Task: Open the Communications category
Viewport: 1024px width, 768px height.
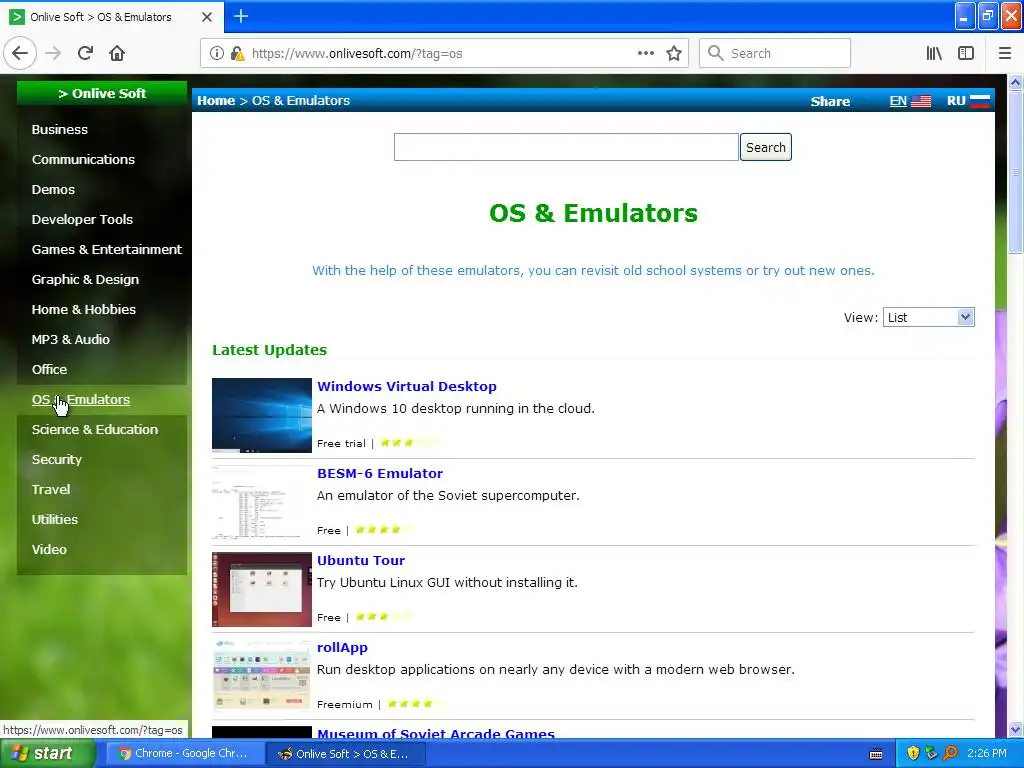Action: (83, 159)
